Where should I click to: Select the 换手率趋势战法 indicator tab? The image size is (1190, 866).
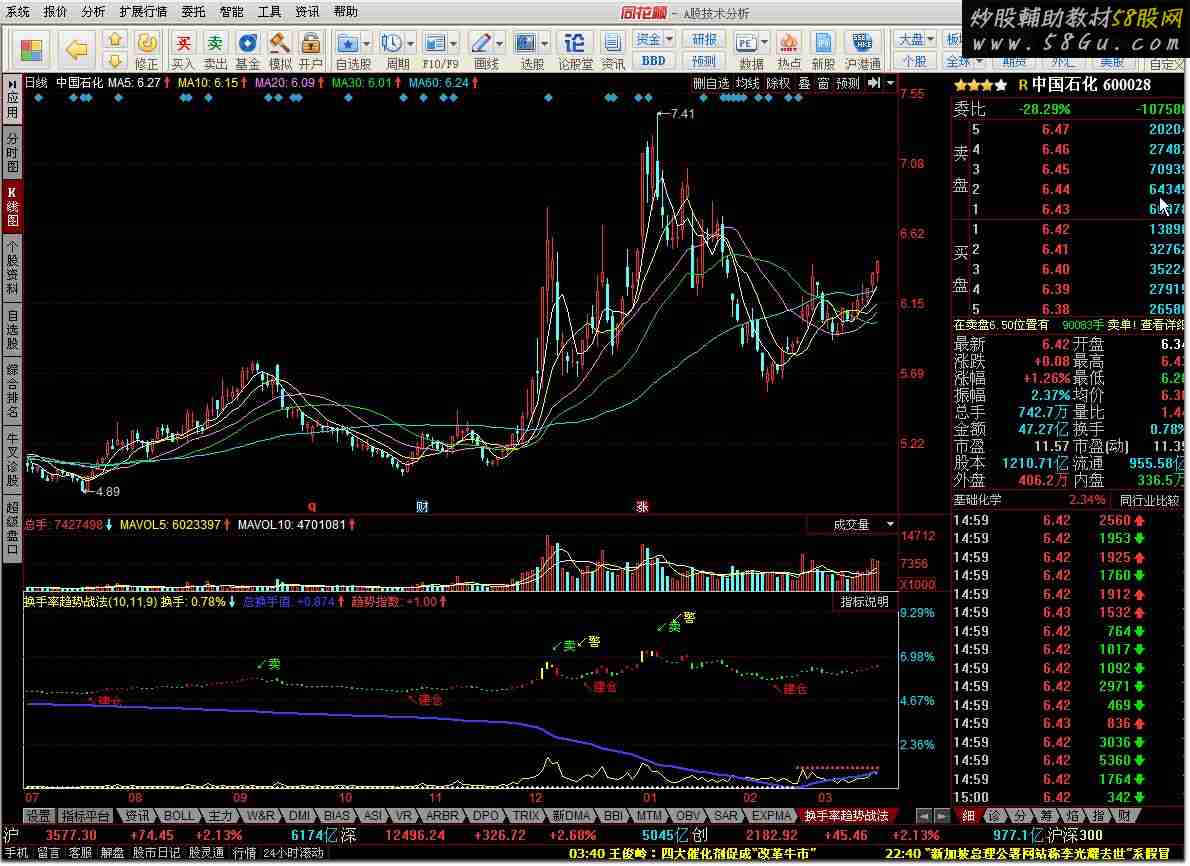tap(846, 816)
